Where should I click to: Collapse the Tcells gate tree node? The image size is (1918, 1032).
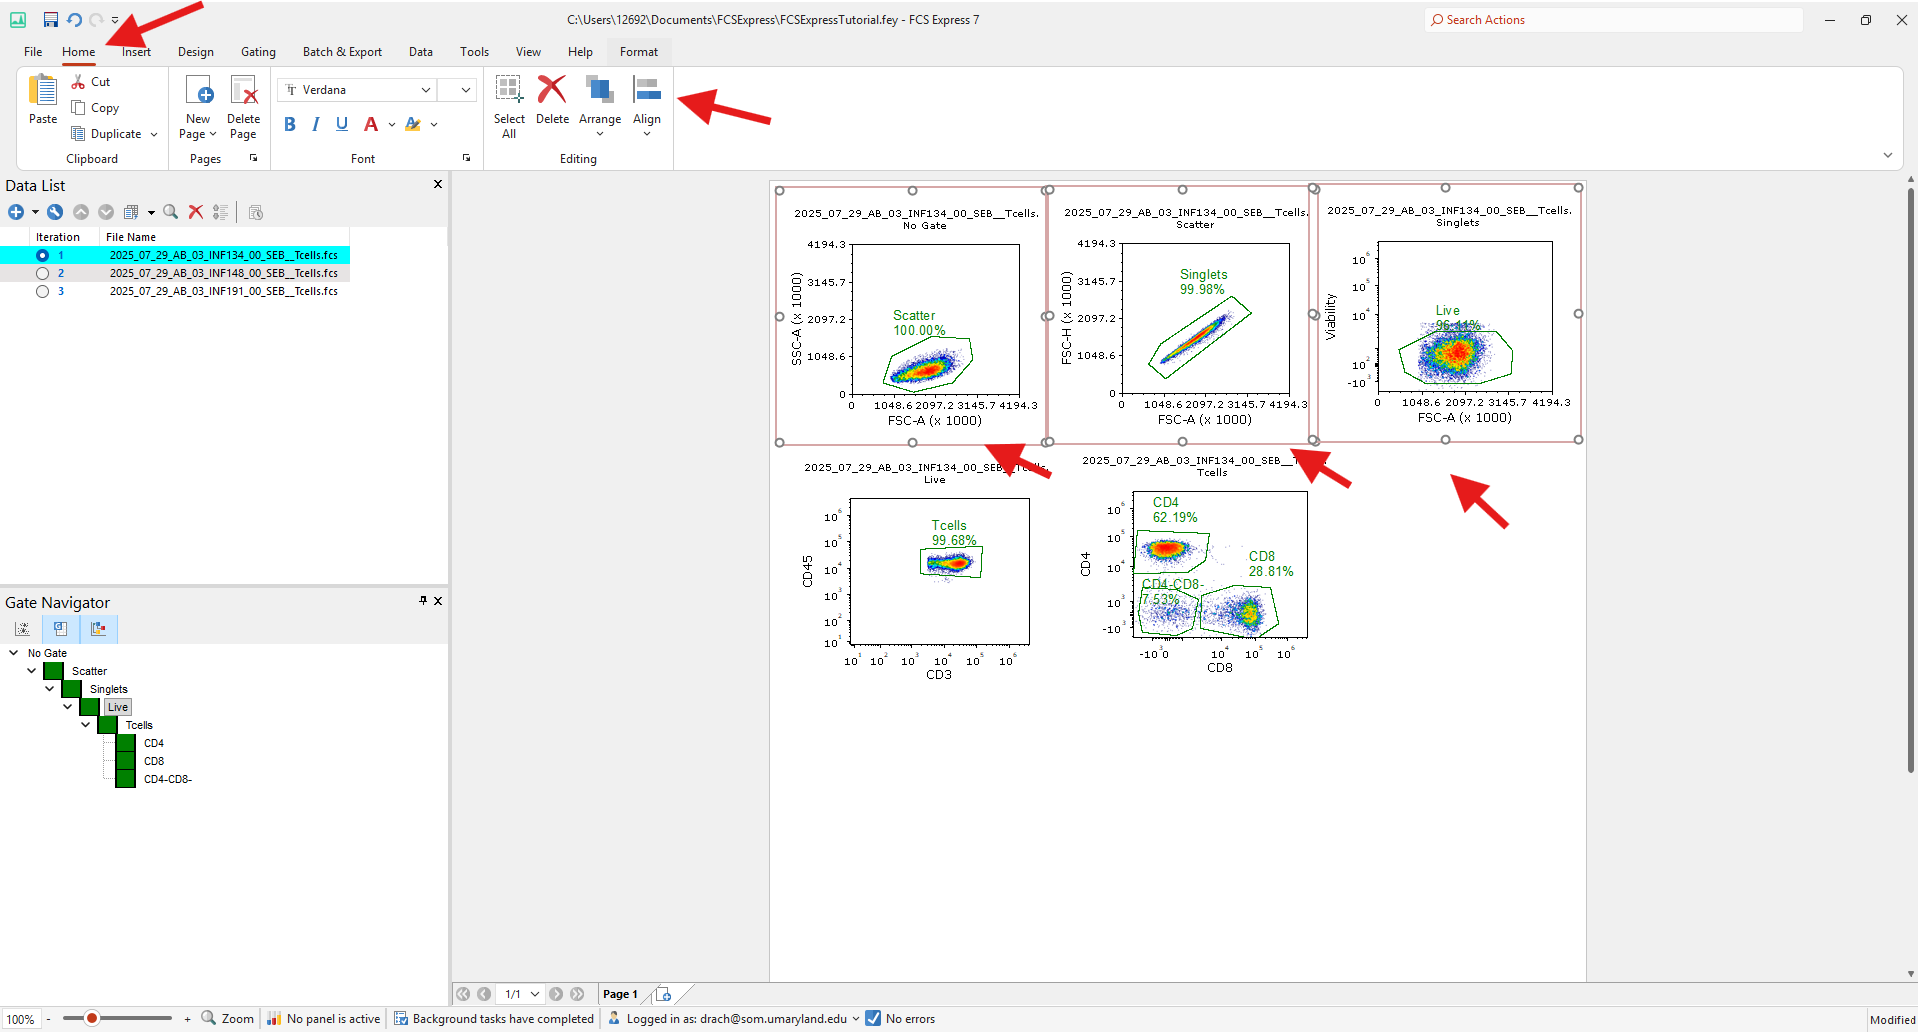(86, 725)
